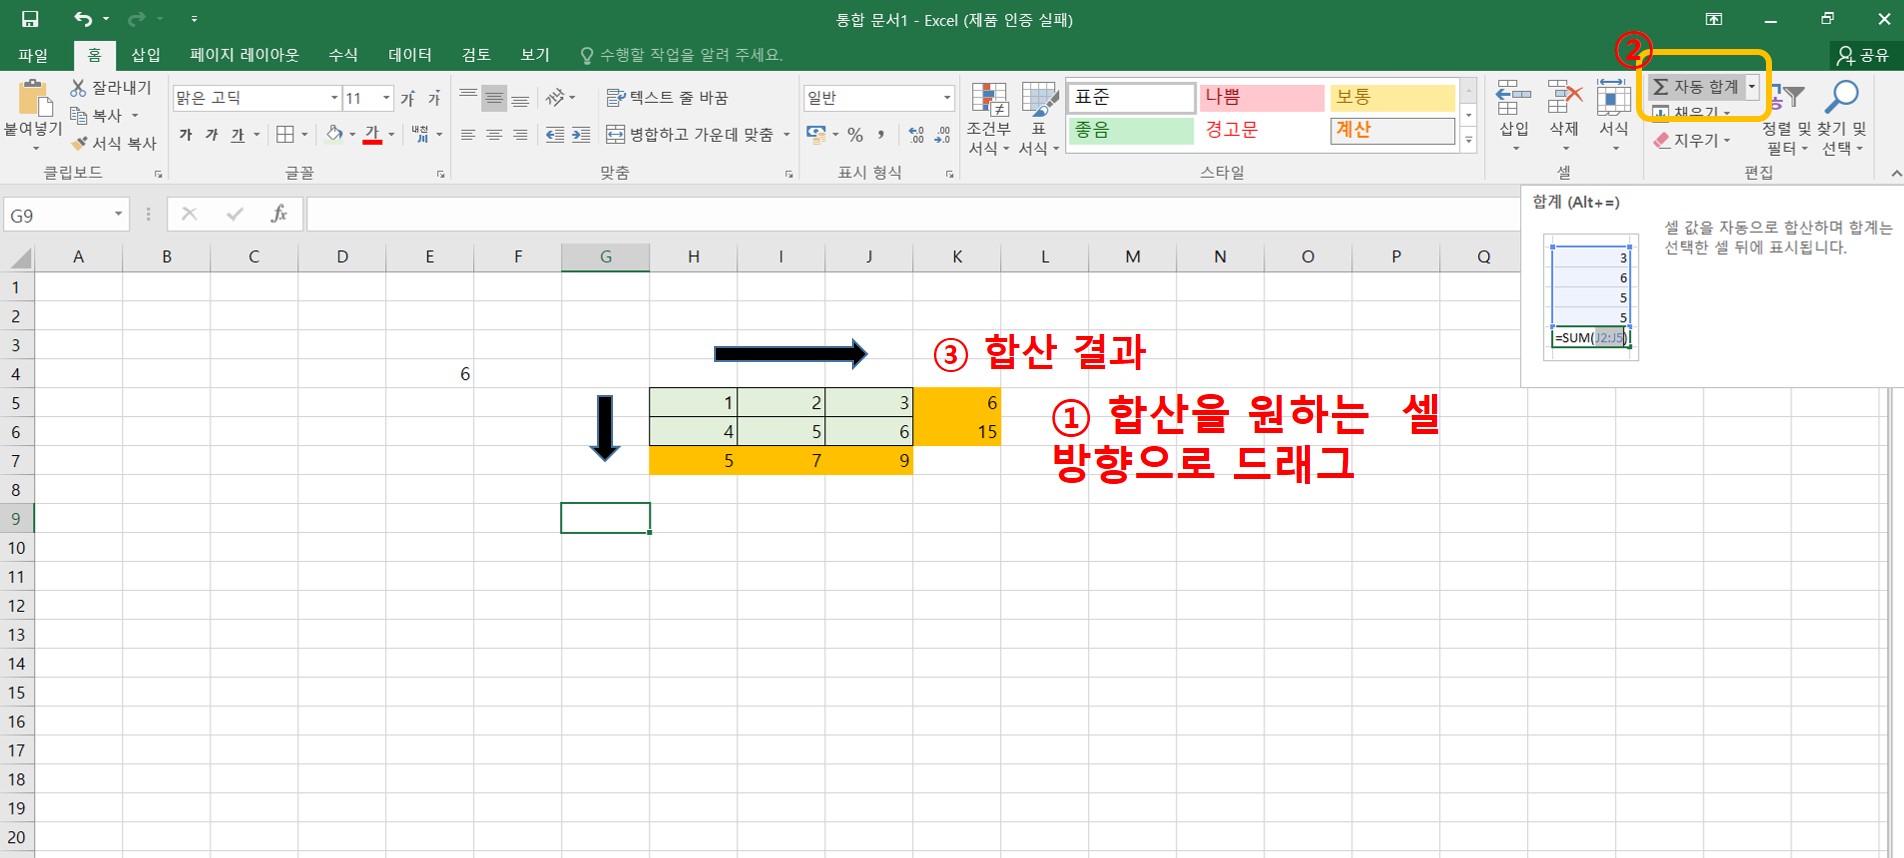Select column G header
Image resolution: width=1904 pixels, height=858 pixels.
tap(605, 257)
